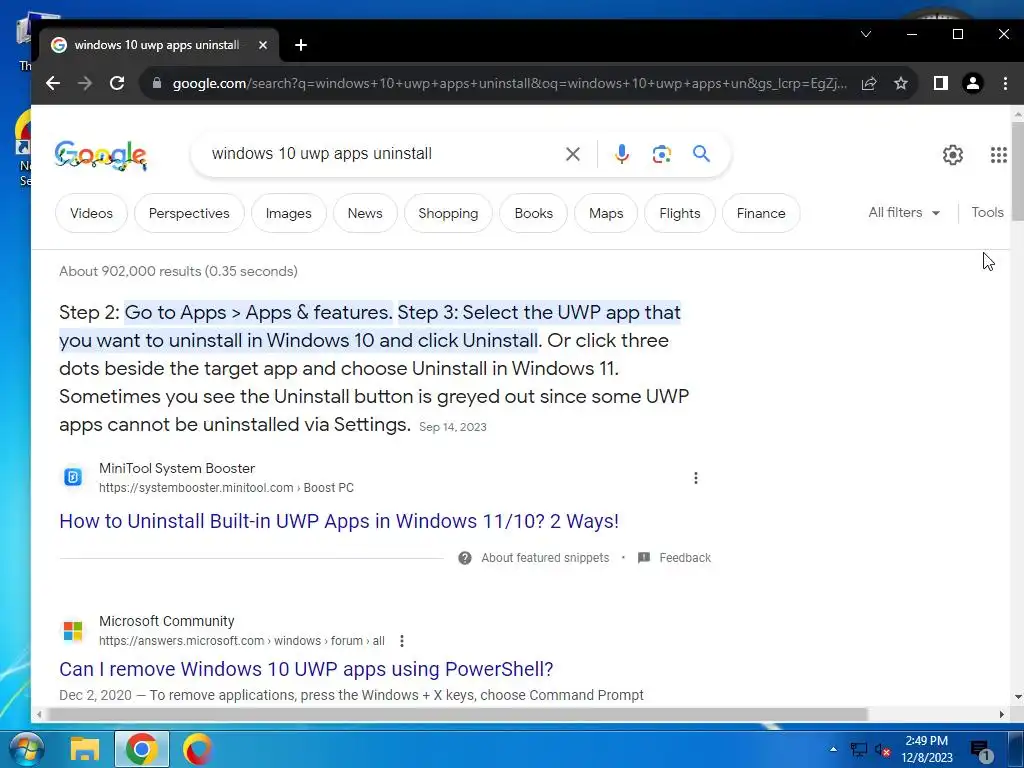Open more options for MiniTool result
This screenshot has height=768, width=1024.
696,478
